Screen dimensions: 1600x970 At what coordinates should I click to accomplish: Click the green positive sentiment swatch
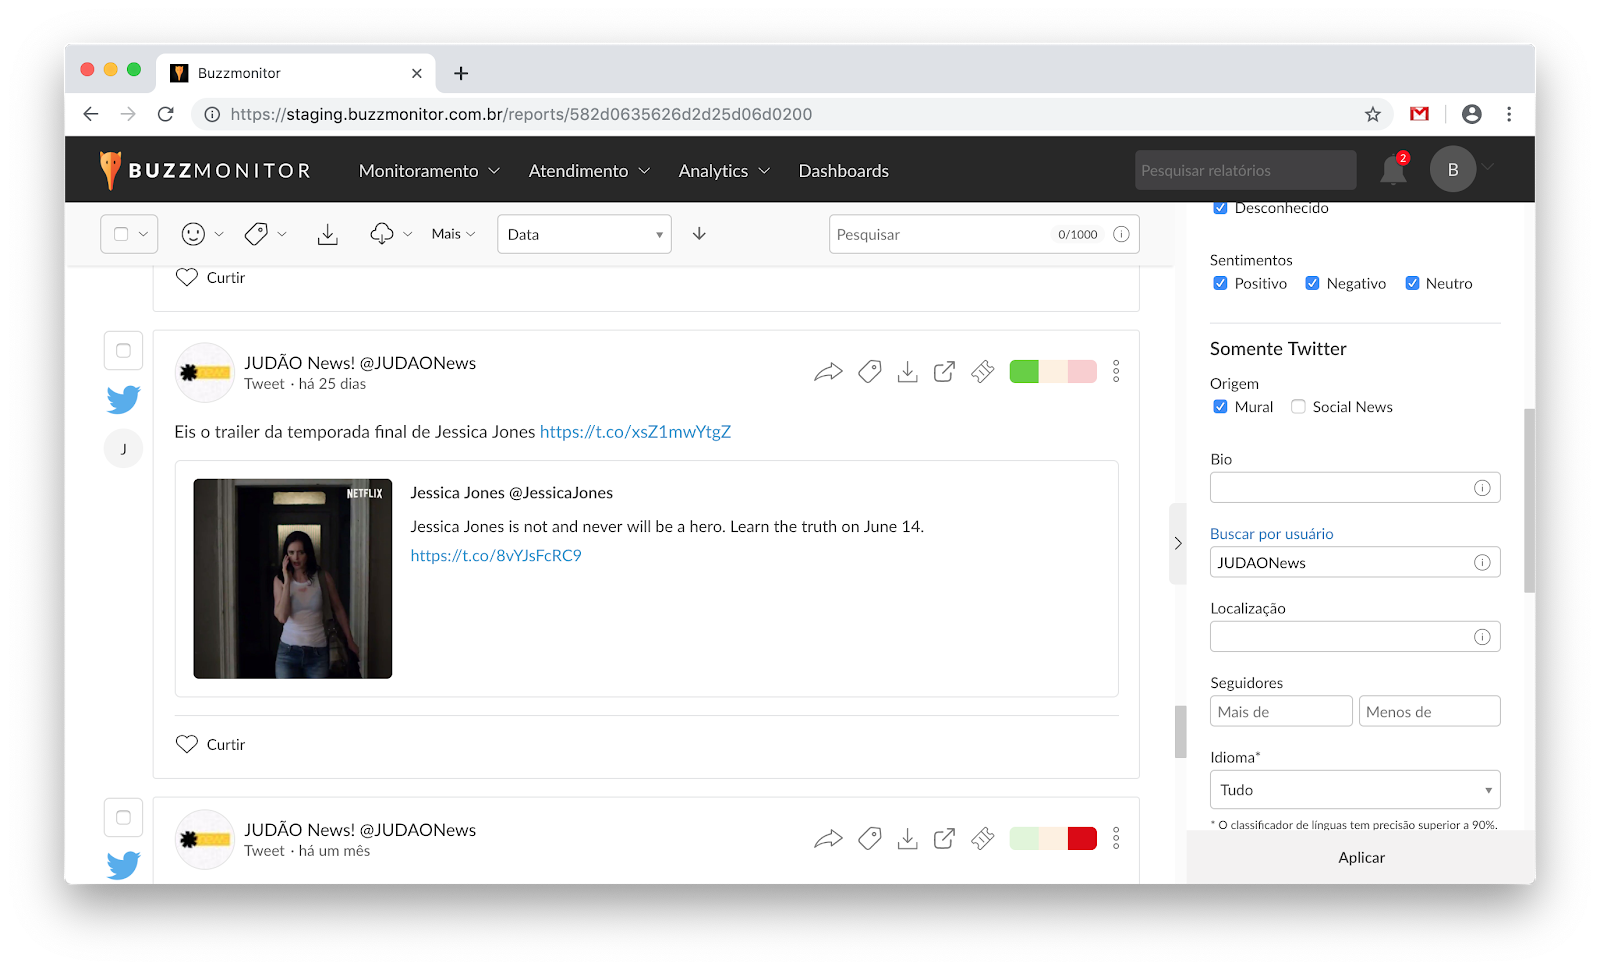point(1024,372)
